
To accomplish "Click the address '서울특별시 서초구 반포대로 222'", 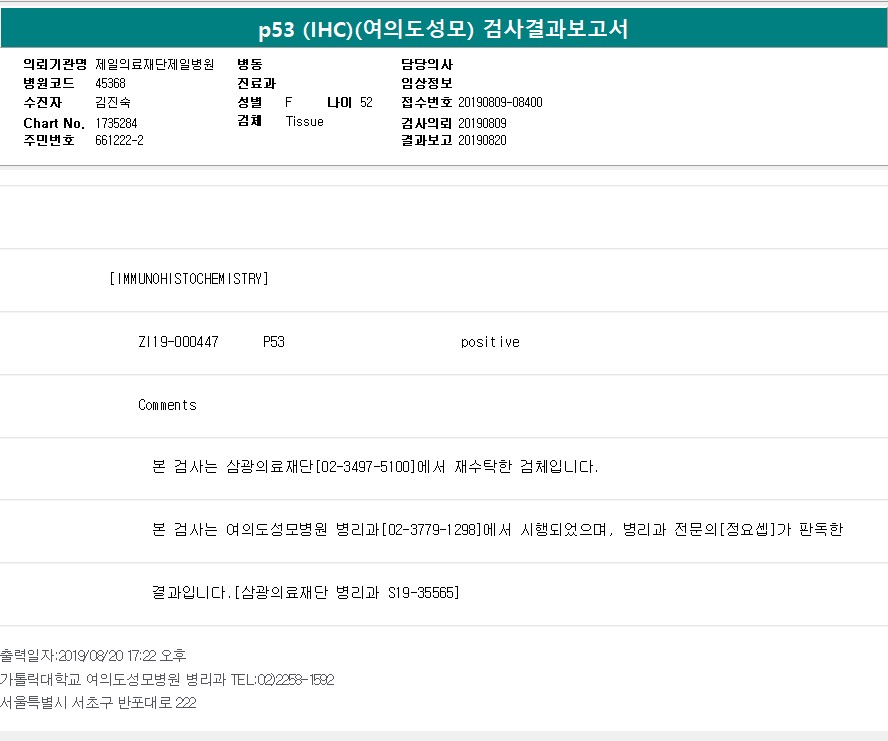I will pyautogui.click(x=99, y=703).
